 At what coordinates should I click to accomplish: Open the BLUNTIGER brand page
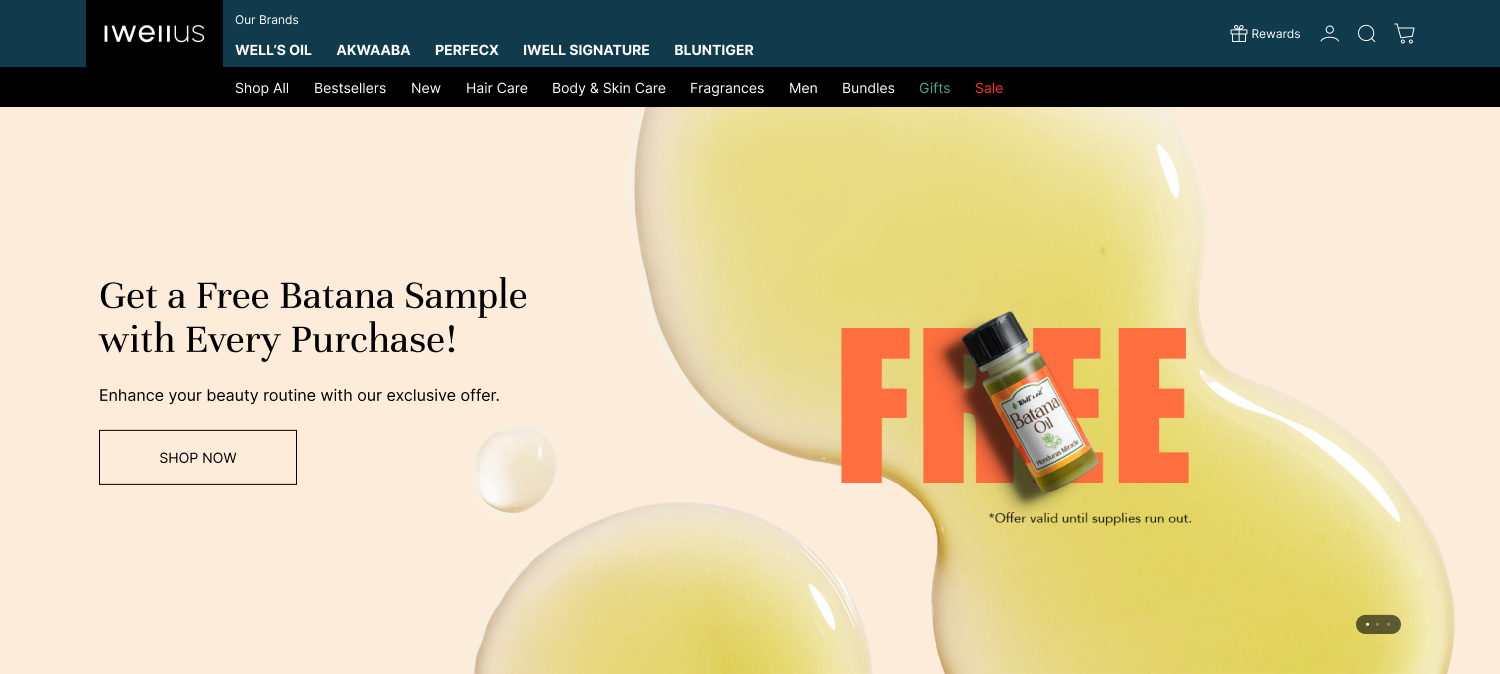(714, 50)
